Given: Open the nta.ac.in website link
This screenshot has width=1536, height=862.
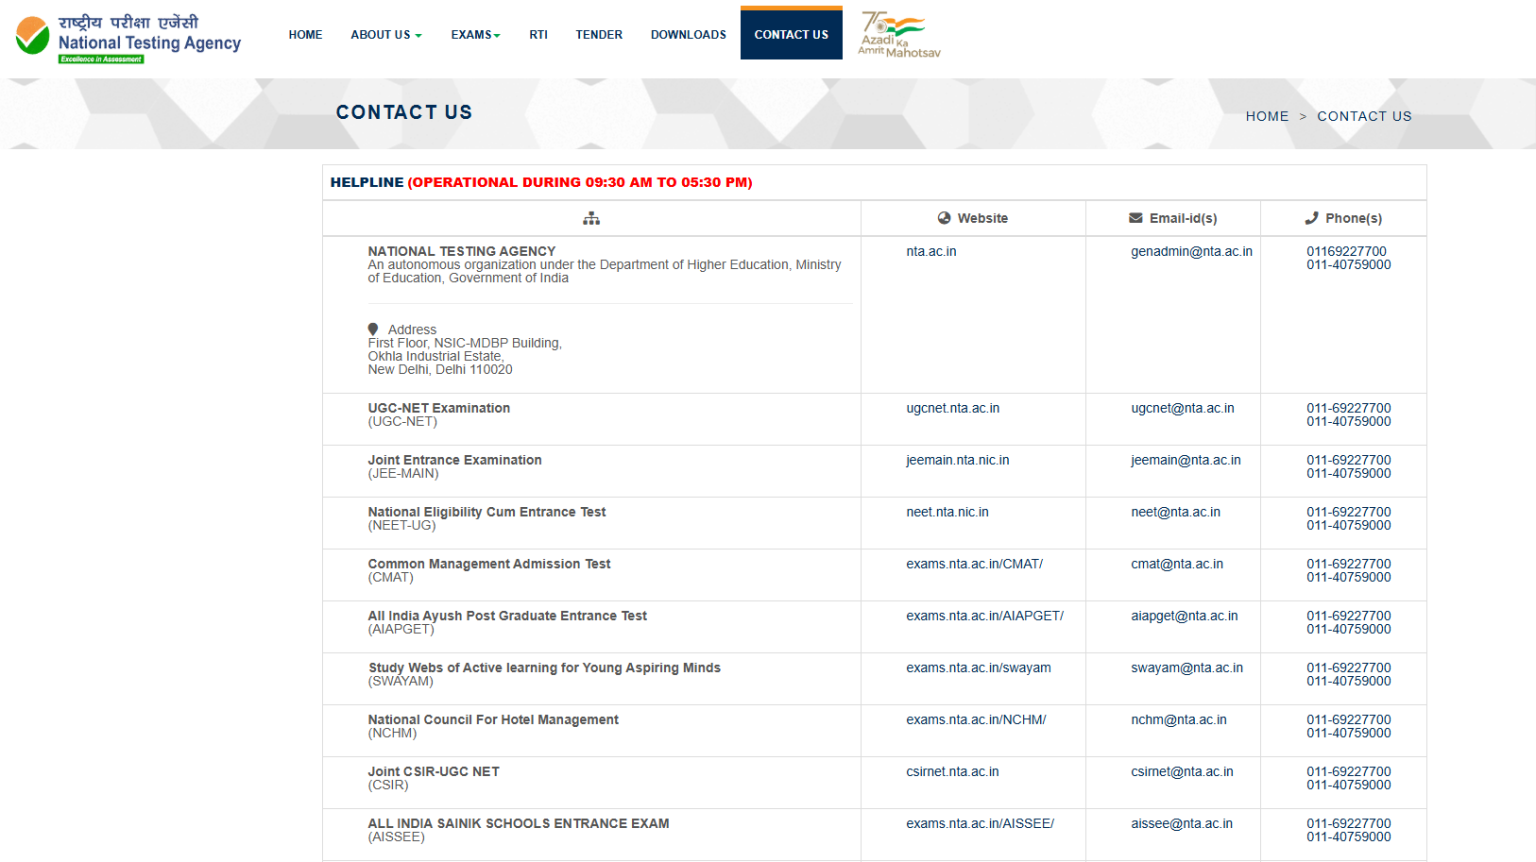Looking at the screenshot, I should pyautogui.click(x=931, y=251).
